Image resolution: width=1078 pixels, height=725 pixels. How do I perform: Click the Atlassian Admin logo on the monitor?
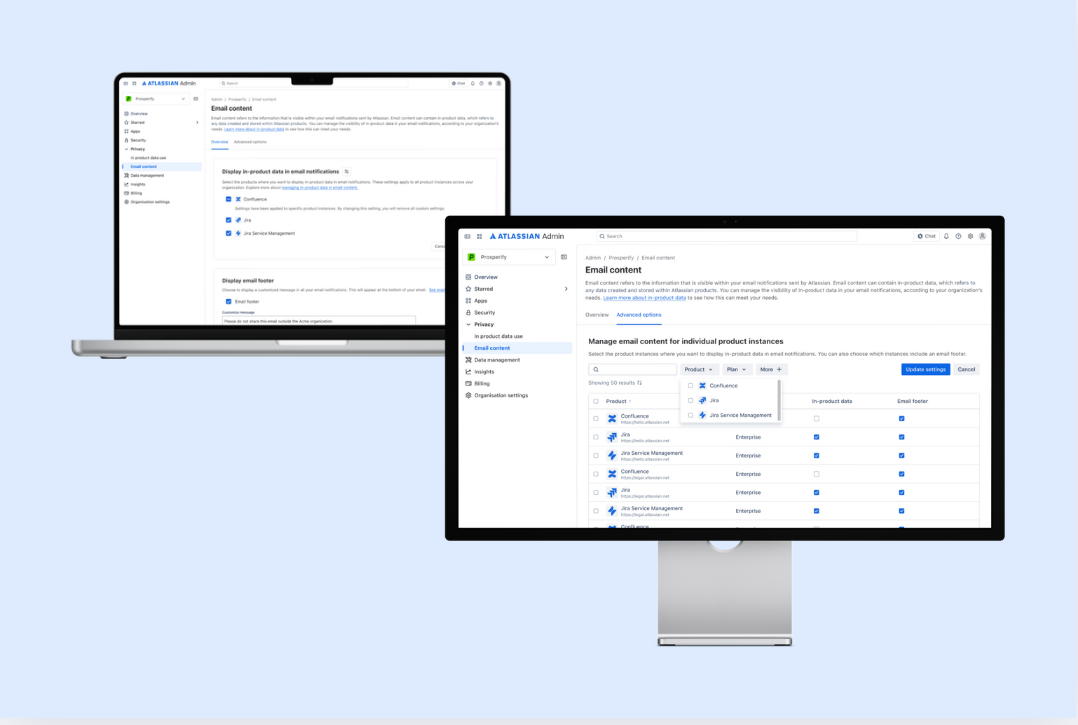pos(527,236)
